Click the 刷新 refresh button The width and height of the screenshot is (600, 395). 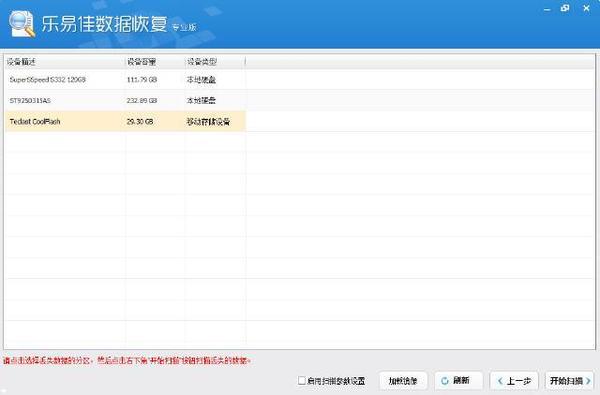[x=458, y=380]
